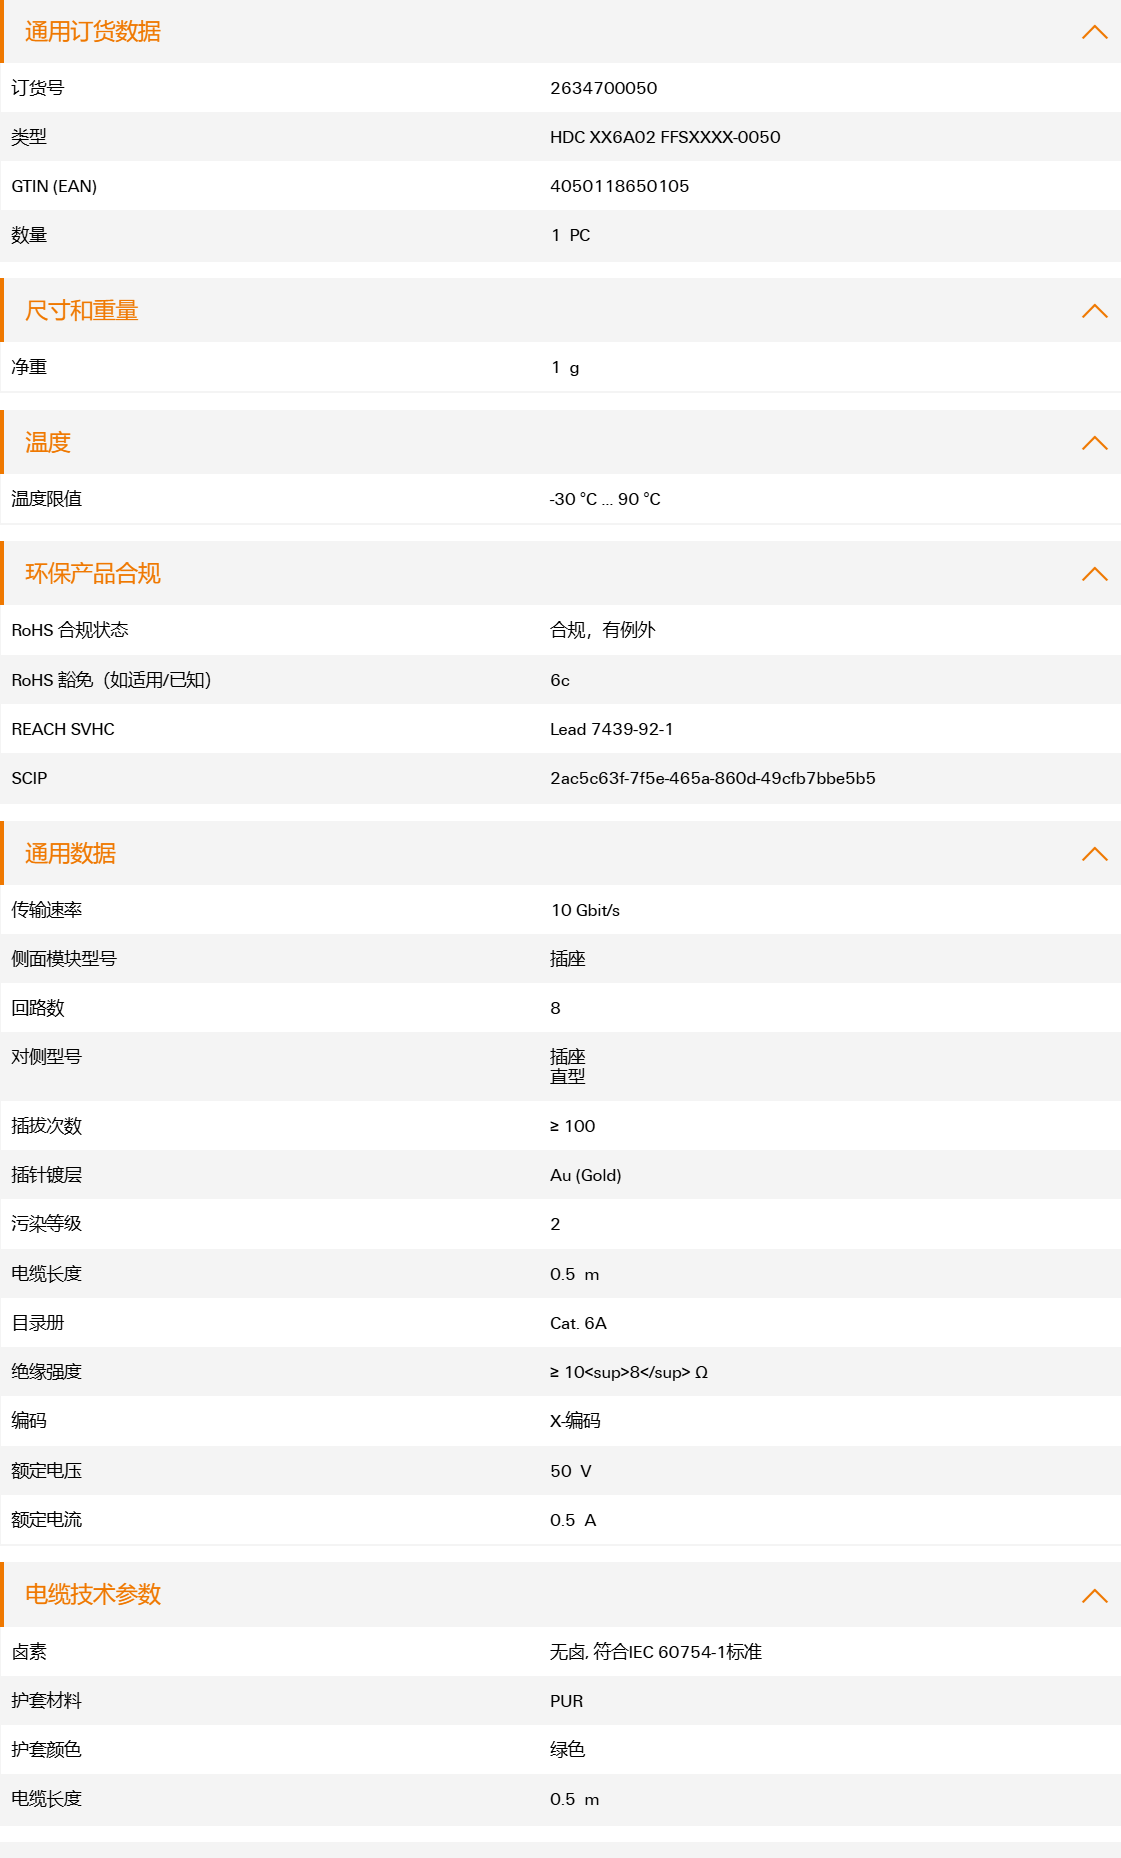The image size is (1121, 1858).
Task: Click the 护套颜色 label
Action: 47,1750
